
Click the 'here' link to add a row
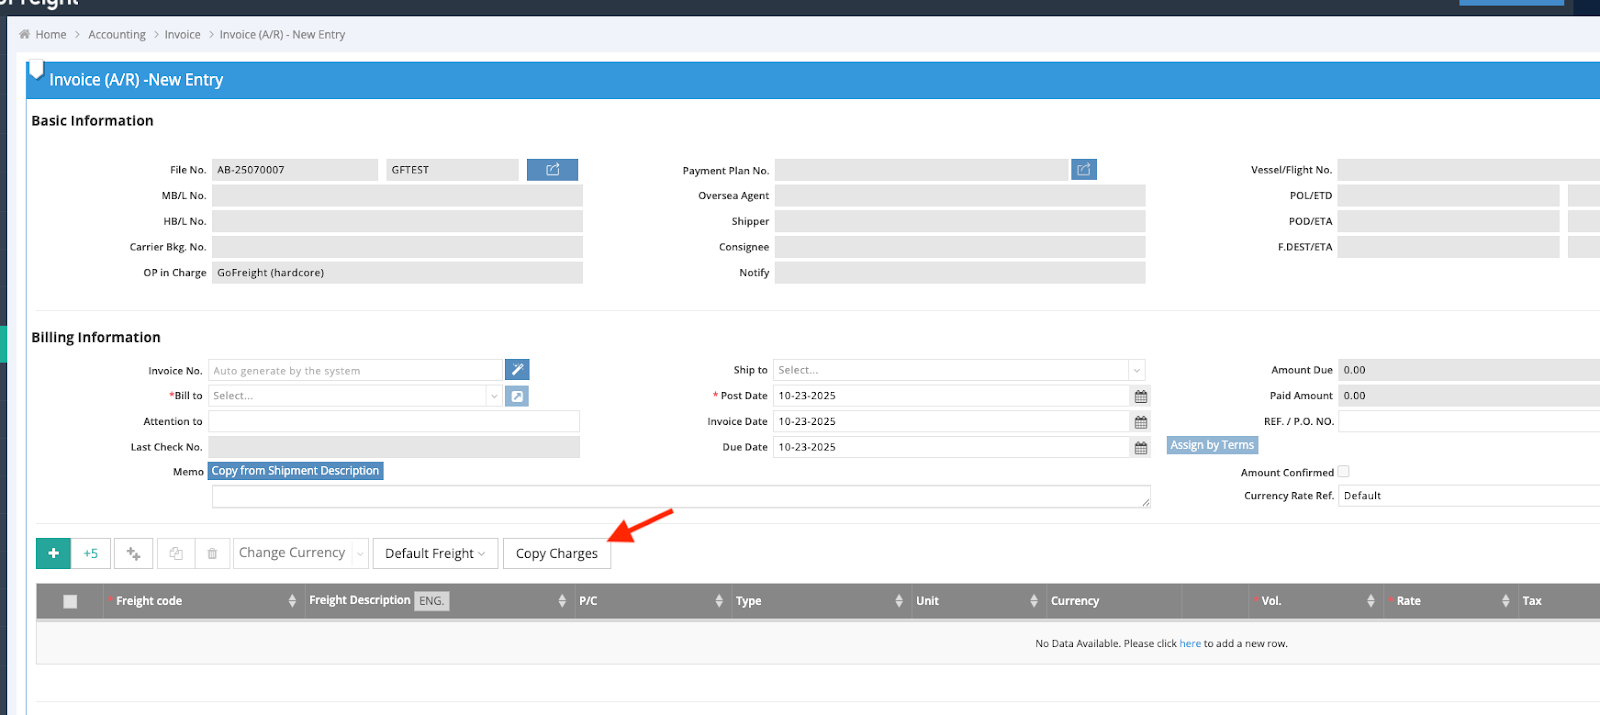1190,644
